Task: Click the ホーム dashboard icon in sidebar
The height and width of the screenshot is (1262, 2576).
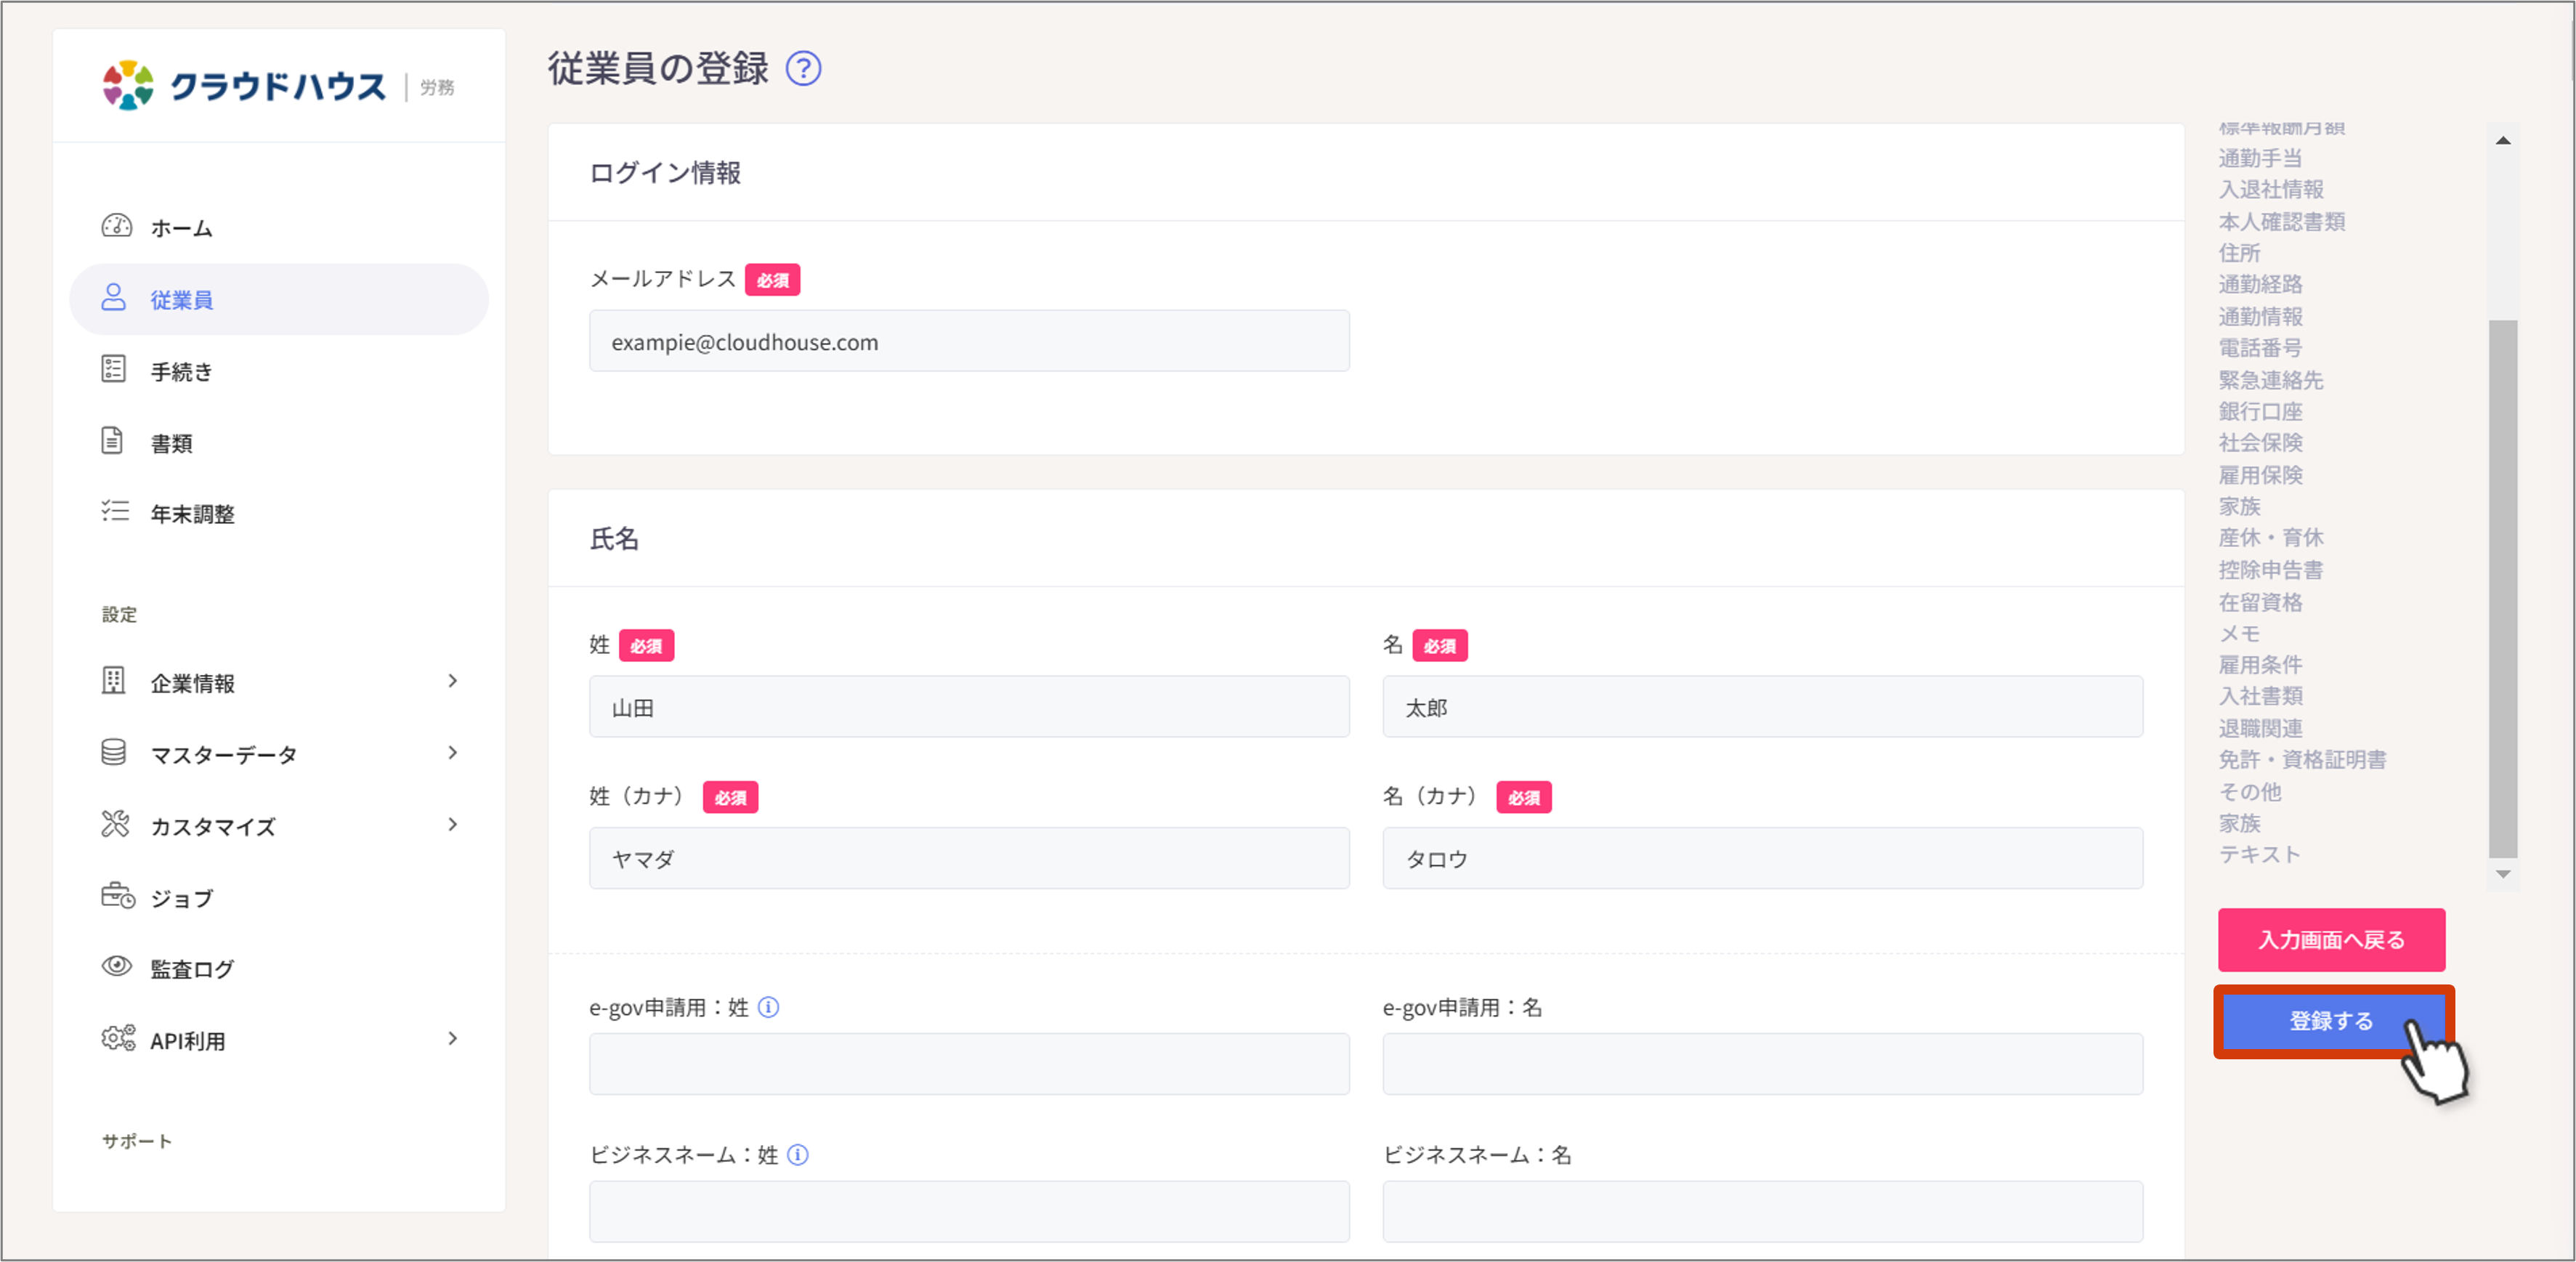Action: pyautogui.click(x=116, y=226)
